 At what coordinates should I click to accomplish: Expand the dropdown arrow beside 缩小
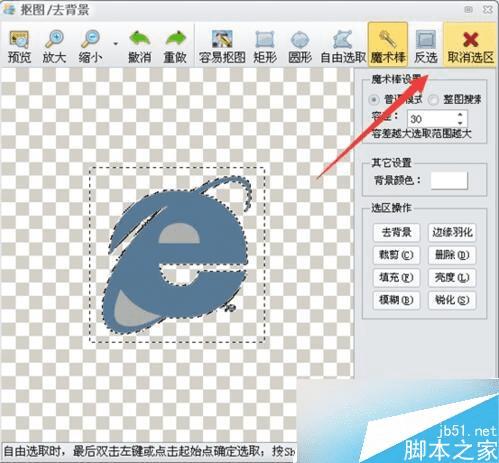(116, 44)
